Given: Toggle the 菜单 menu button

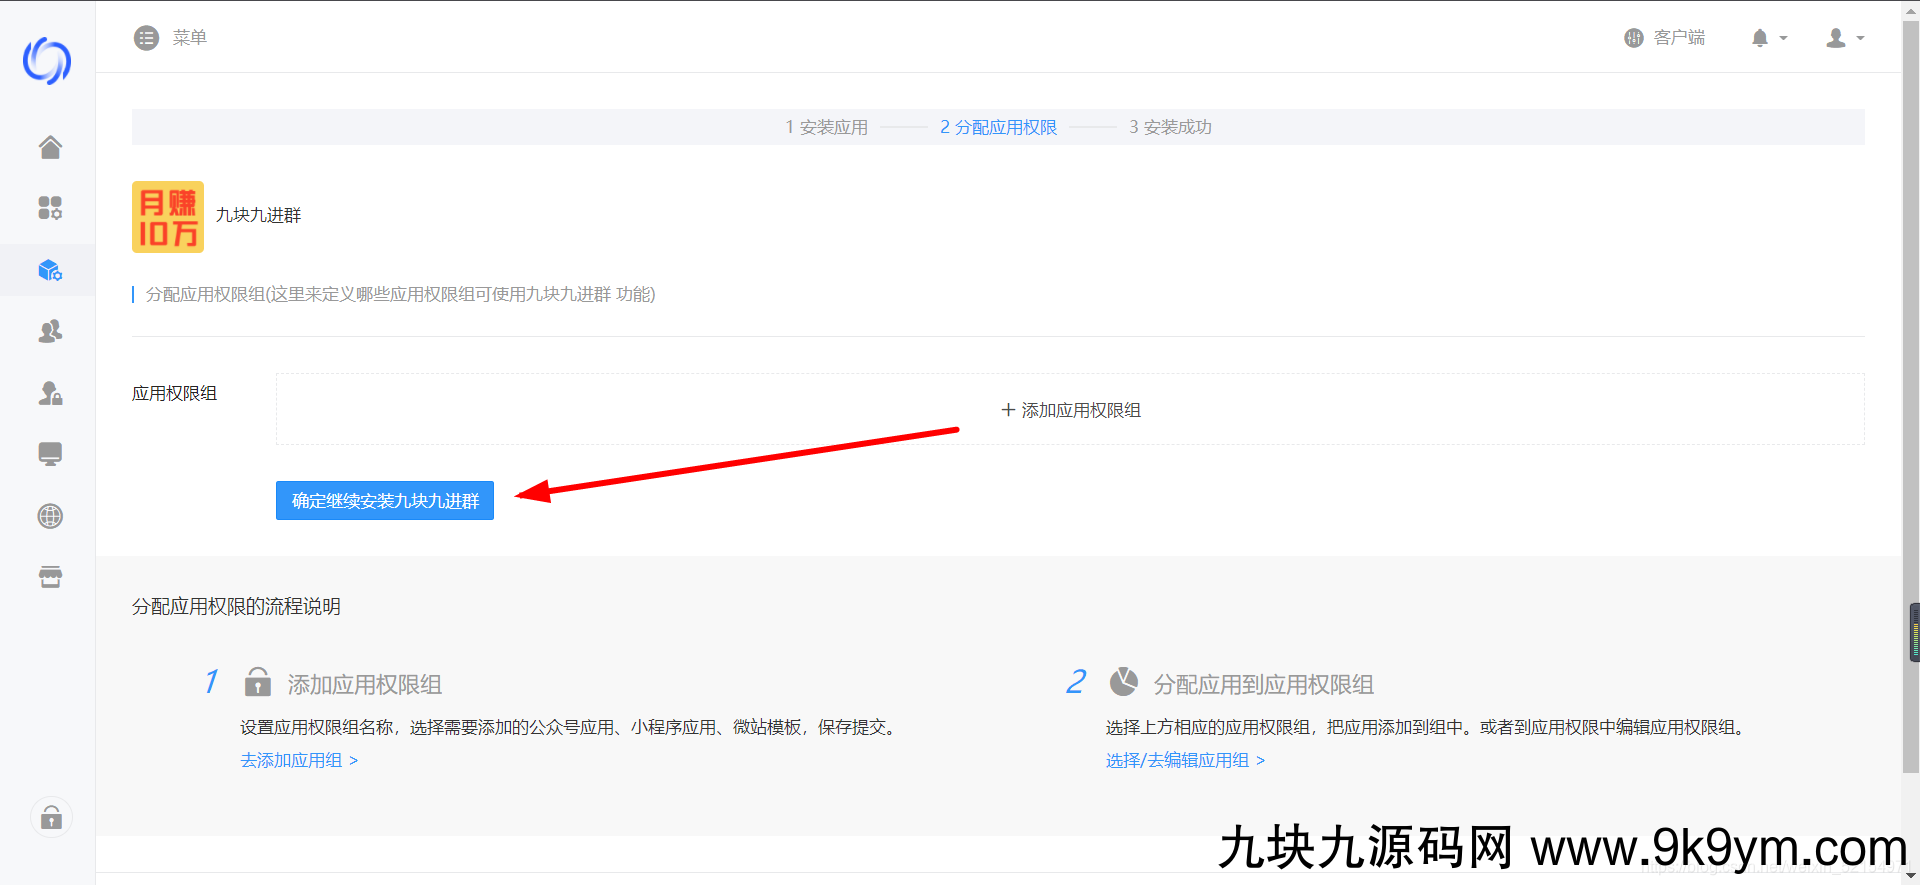Looking at the screenshot, I should click(170, 38).
